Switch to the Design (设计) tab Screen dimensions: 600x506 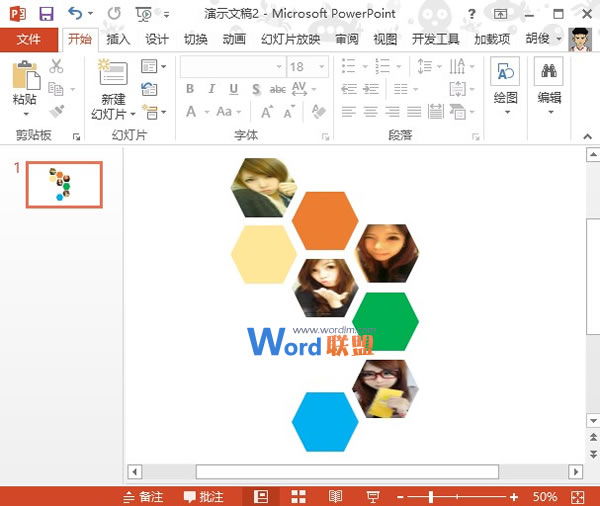point(157,39)
